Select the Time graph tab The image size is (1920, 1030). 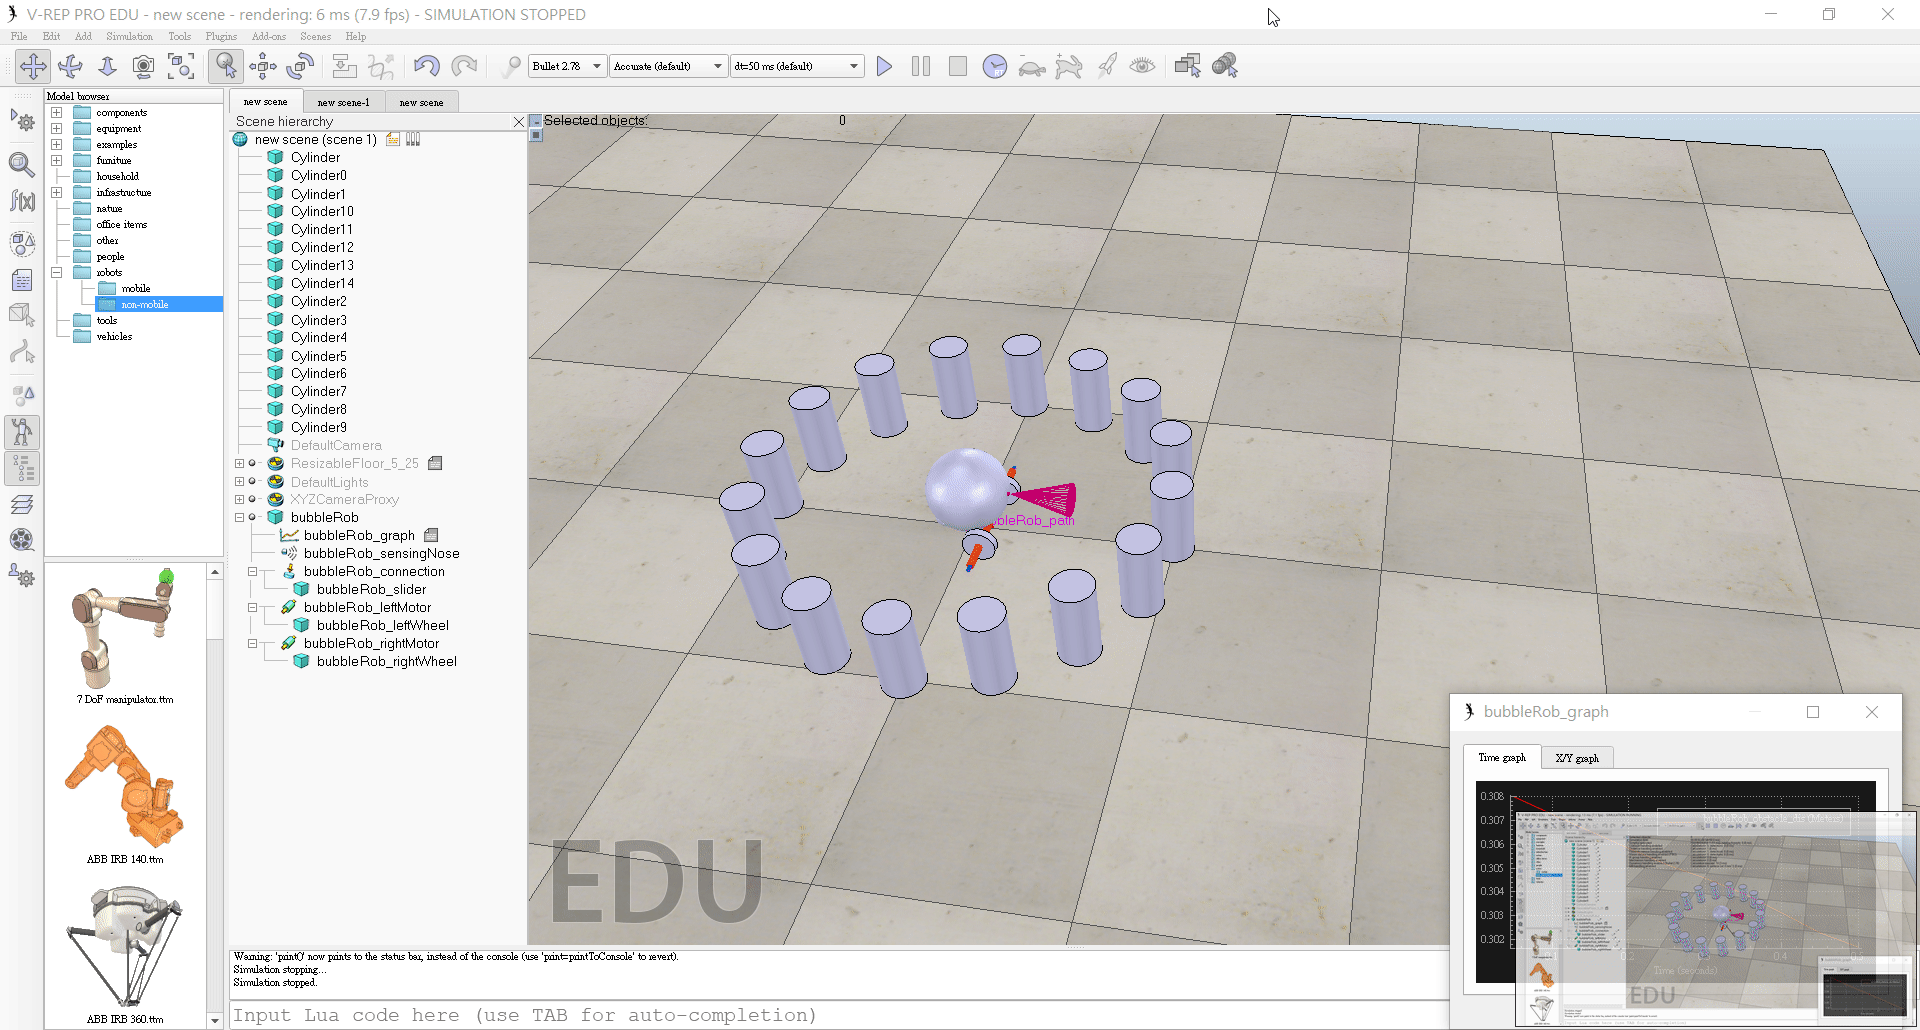pos(1502,757)
